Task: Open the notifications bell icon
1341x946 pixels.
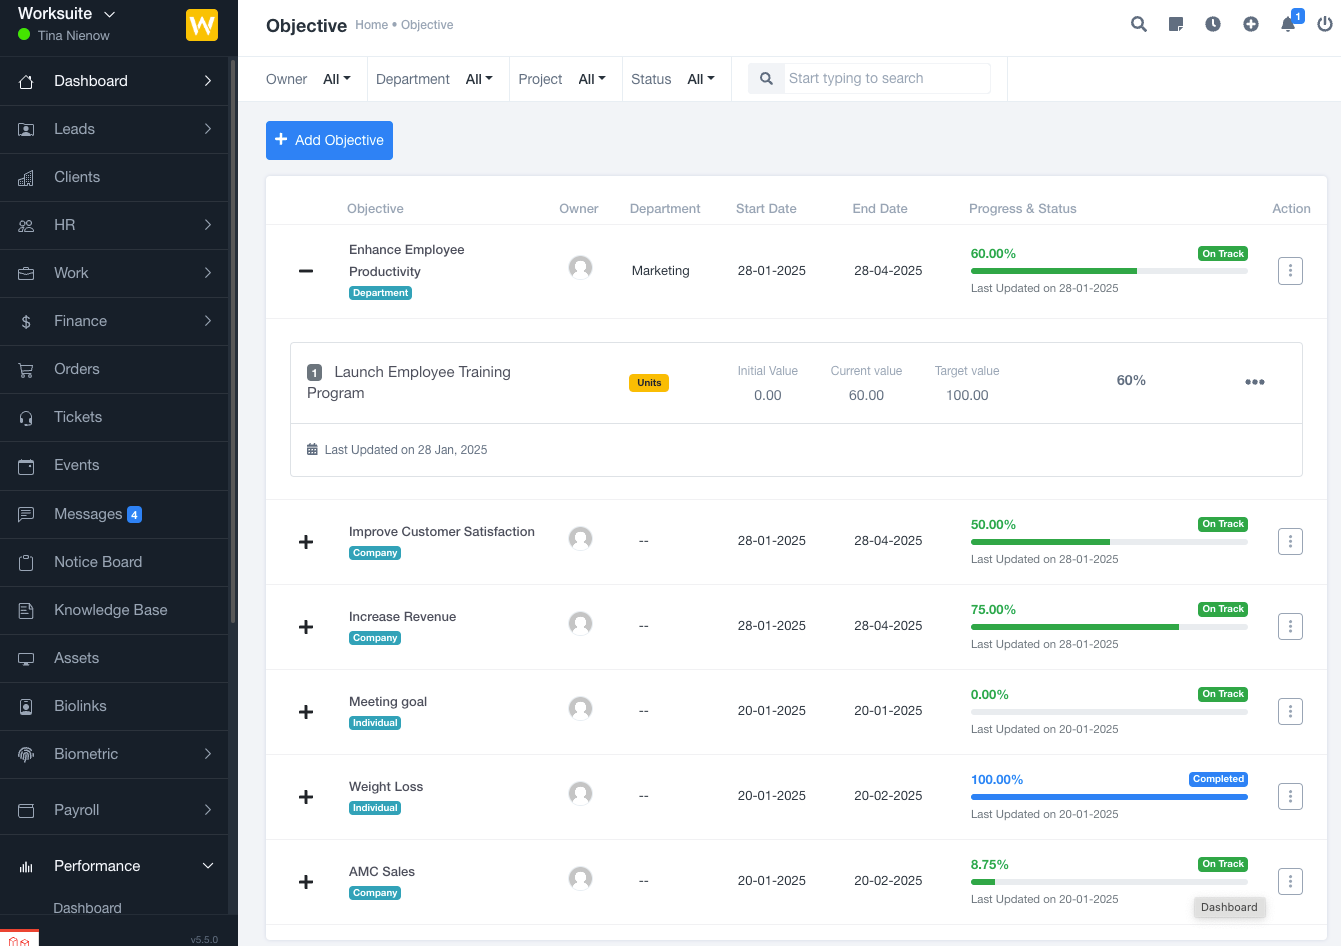Action: click(1288, 24)
